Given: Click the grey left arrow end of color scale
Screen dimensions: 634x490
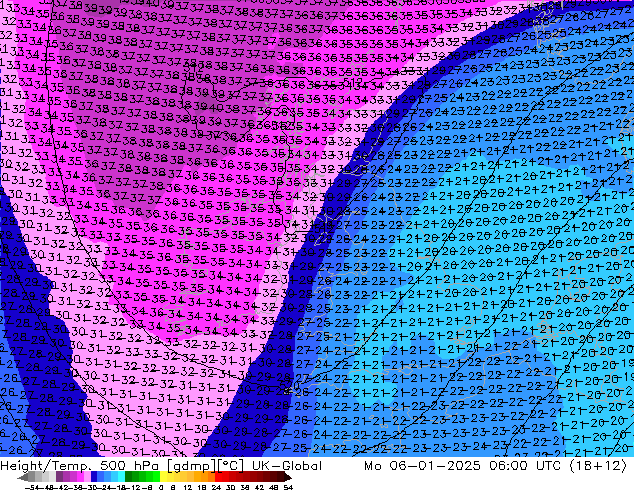Looking at the screenshot, I should (x=23, y=477).
